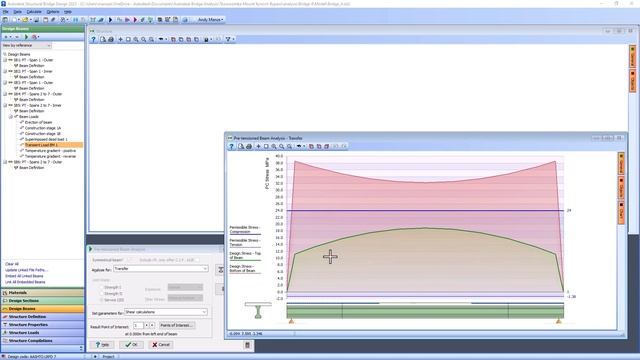
Task: Click the magenta run arrow in the main toolbar
Action: [135, 20]
